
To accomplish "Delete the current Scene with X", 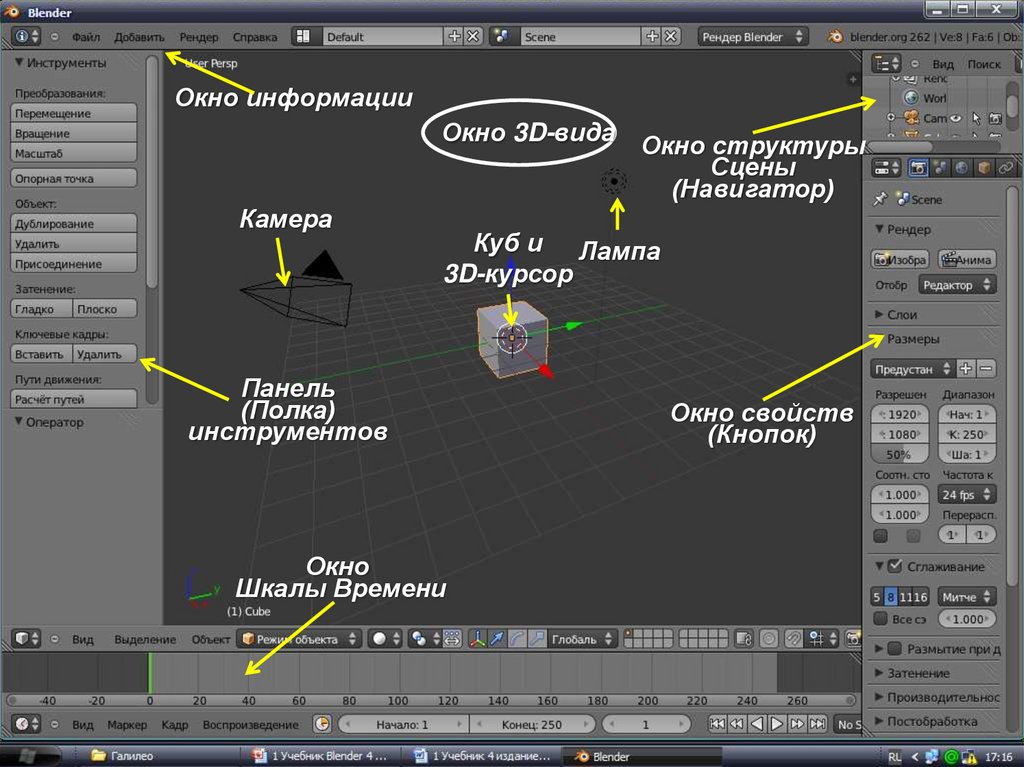I will [671, 37].
